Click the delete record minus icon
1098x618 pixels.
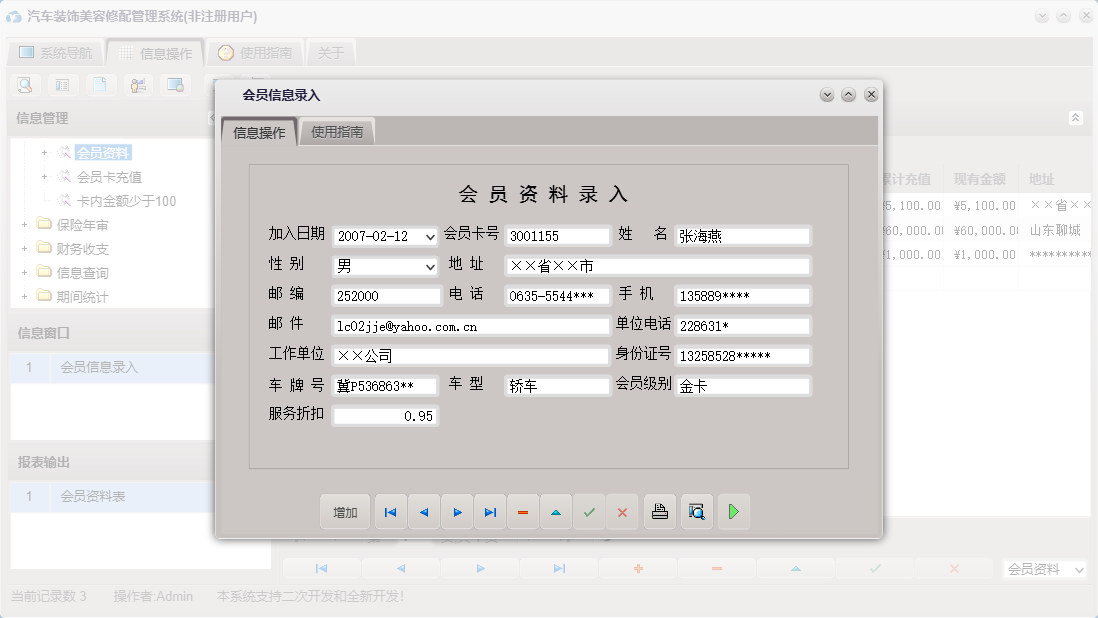point(523,512)
